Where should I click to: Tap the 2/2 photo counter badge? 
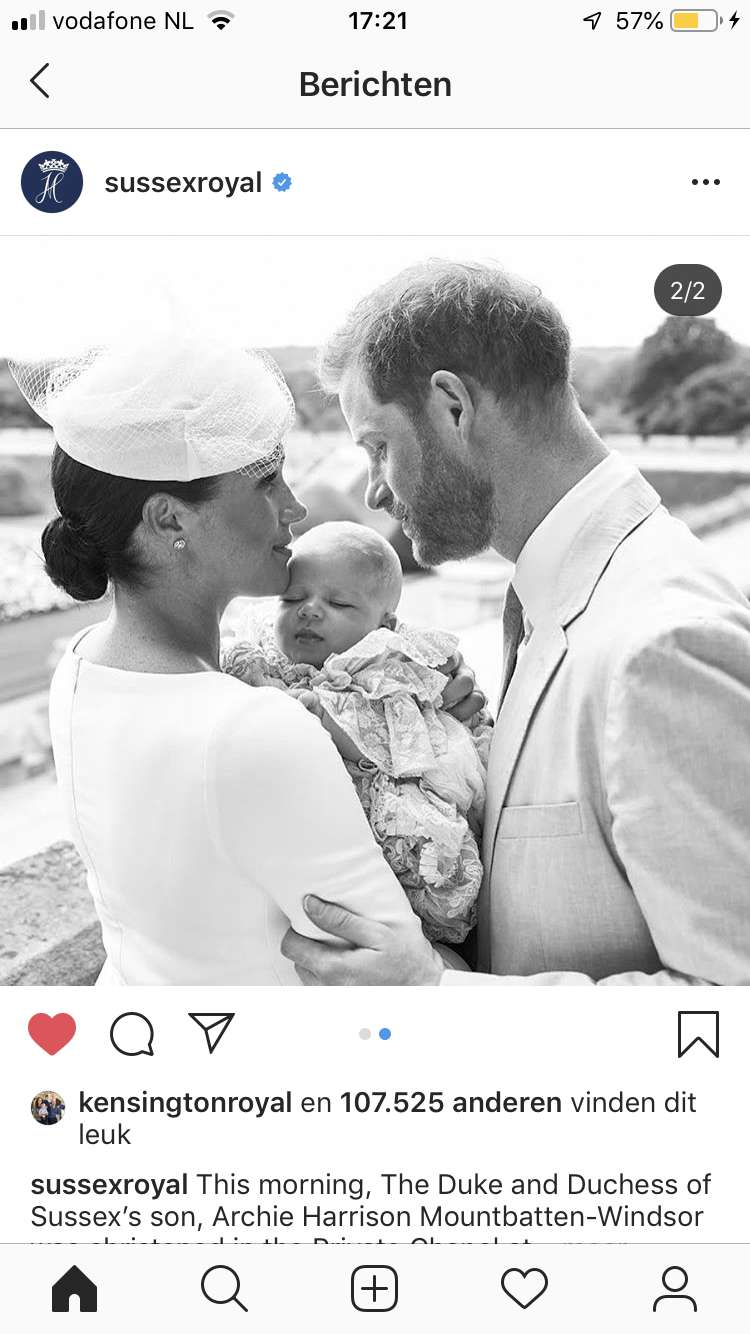click(688, 290)
